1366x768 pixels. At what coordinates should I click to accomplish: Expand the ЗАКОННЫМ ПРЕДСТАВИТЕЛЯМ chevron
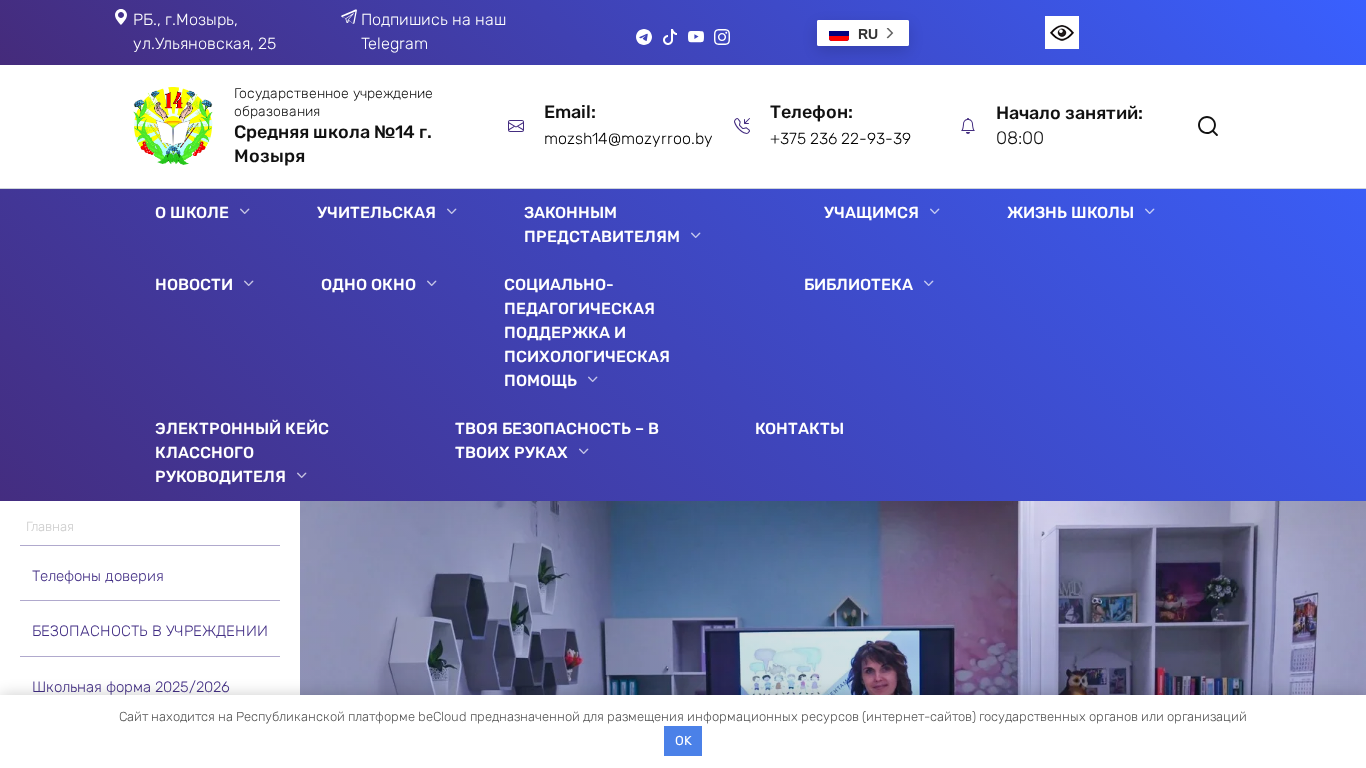696,235
